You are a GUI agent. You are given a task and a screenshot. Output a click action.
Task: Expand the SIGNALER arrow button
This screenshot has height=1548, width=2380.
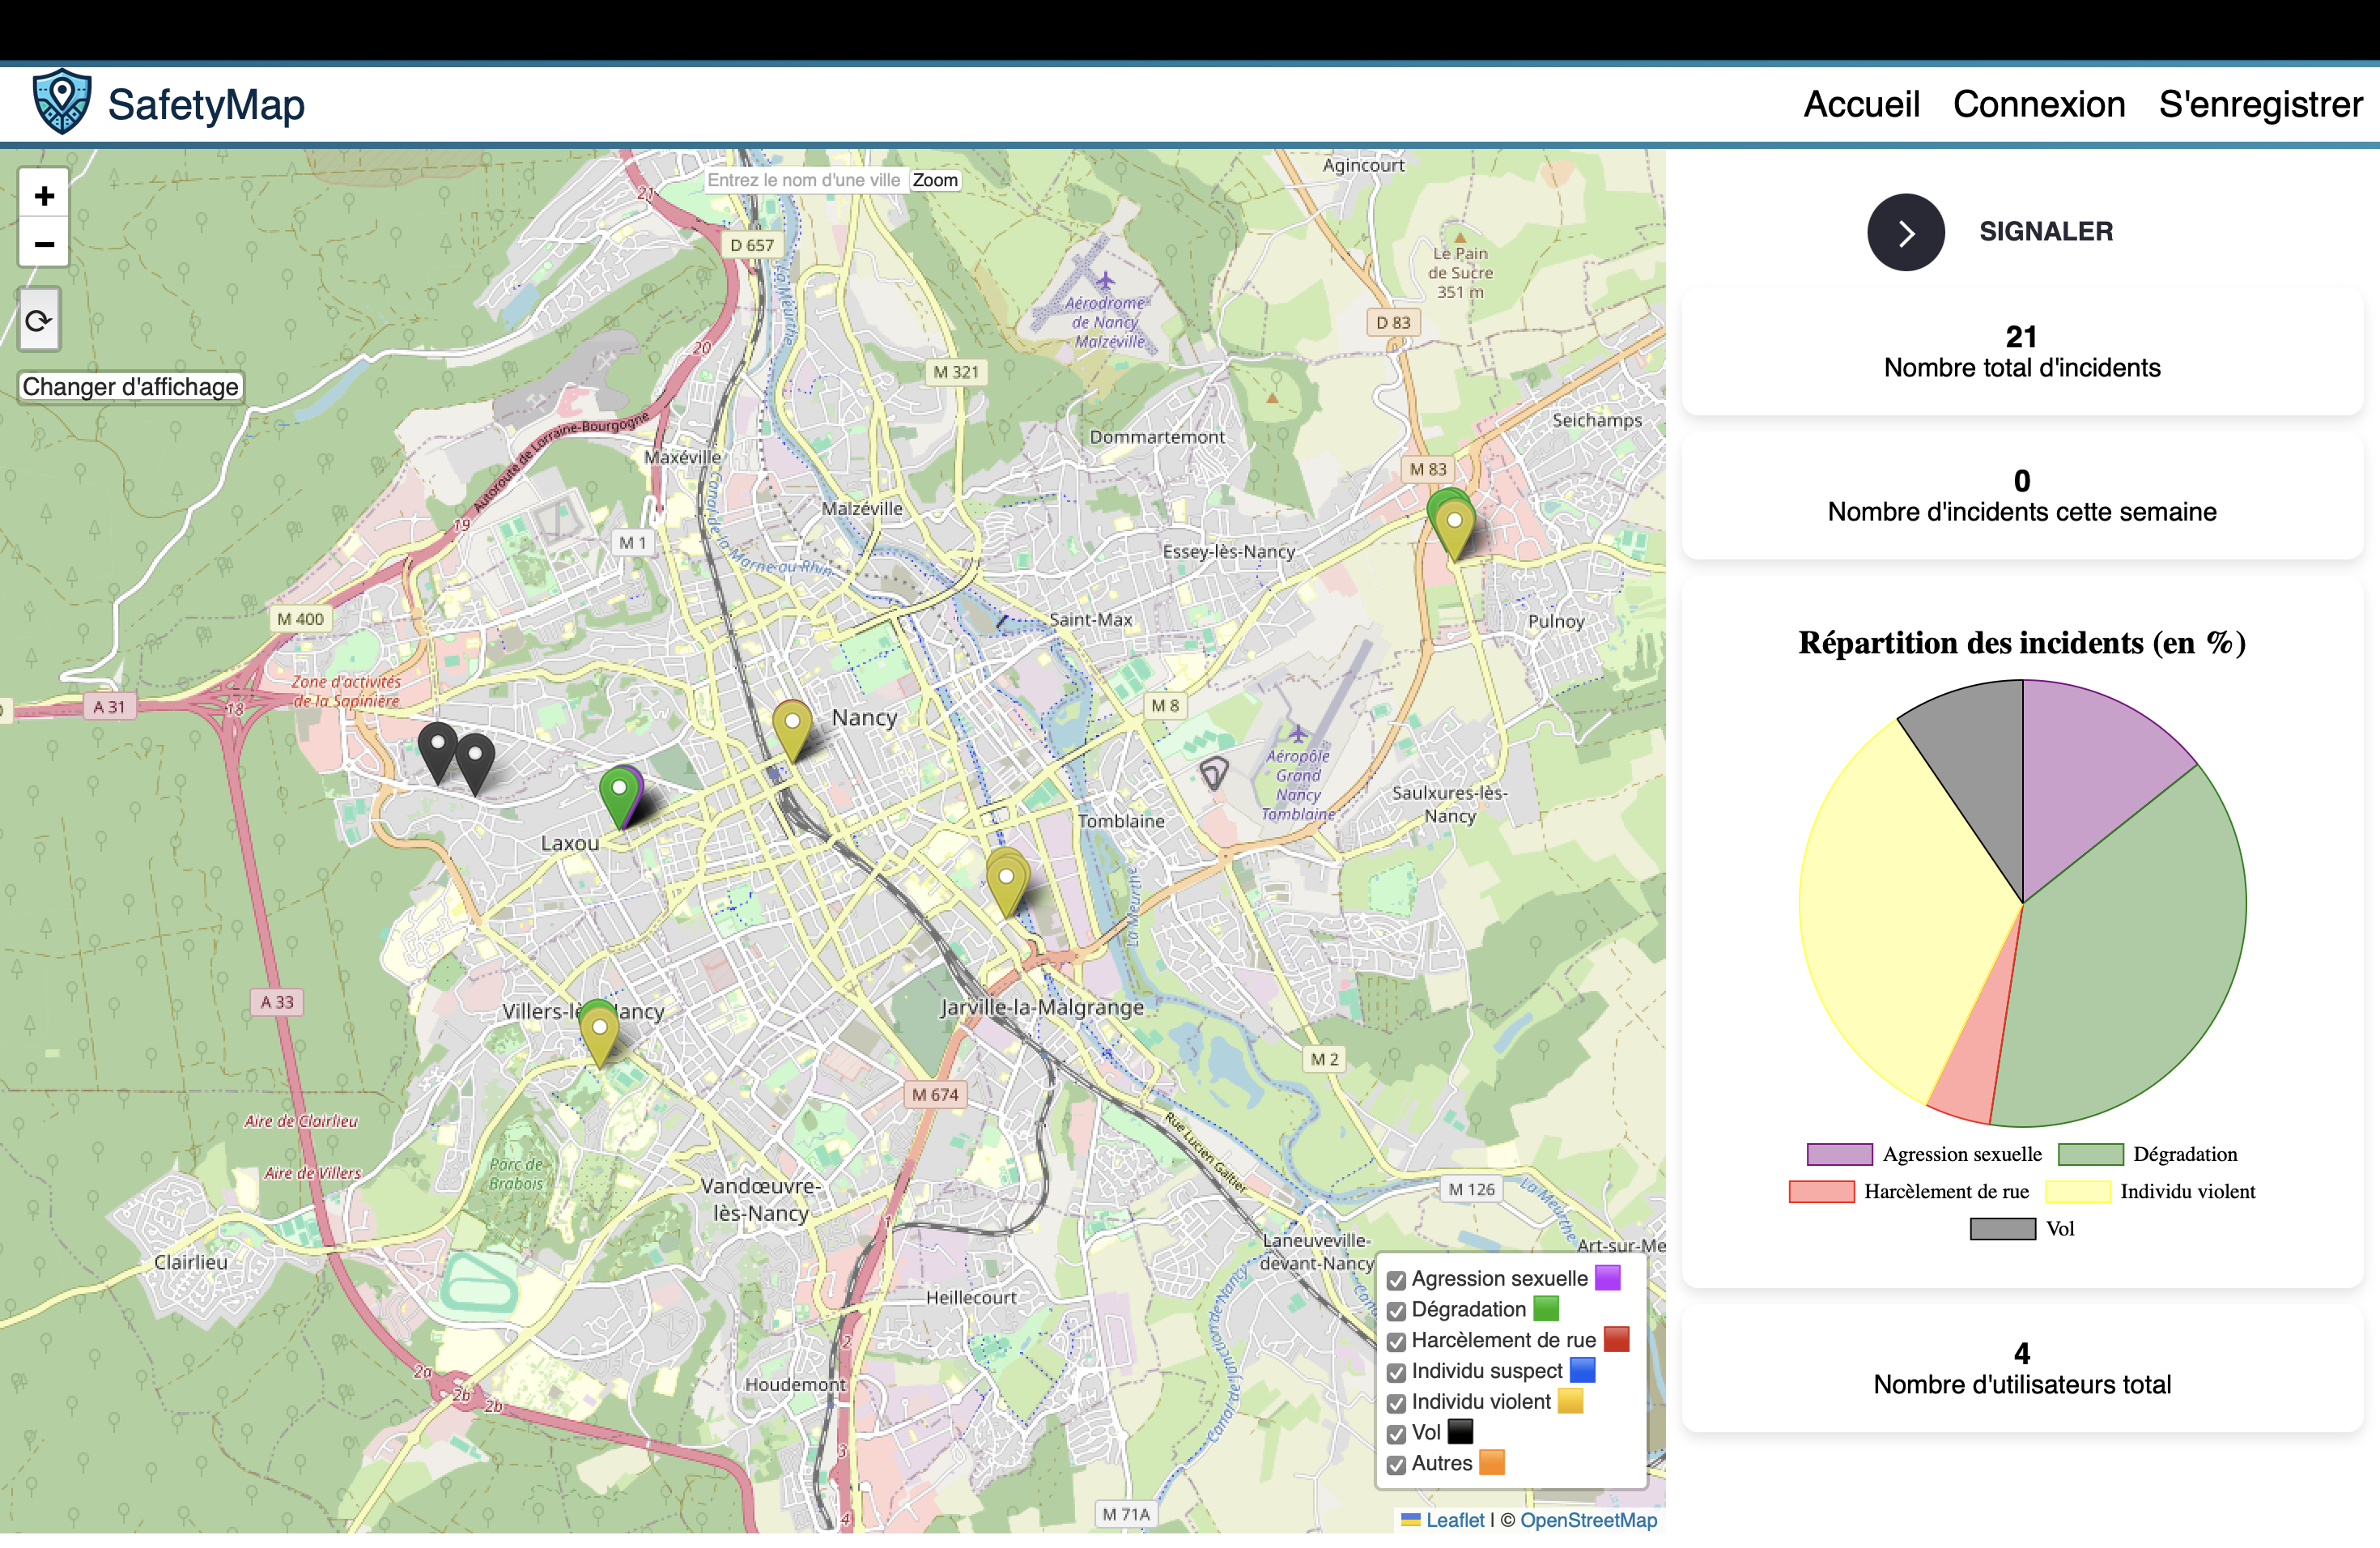(x=1905, y=232)
